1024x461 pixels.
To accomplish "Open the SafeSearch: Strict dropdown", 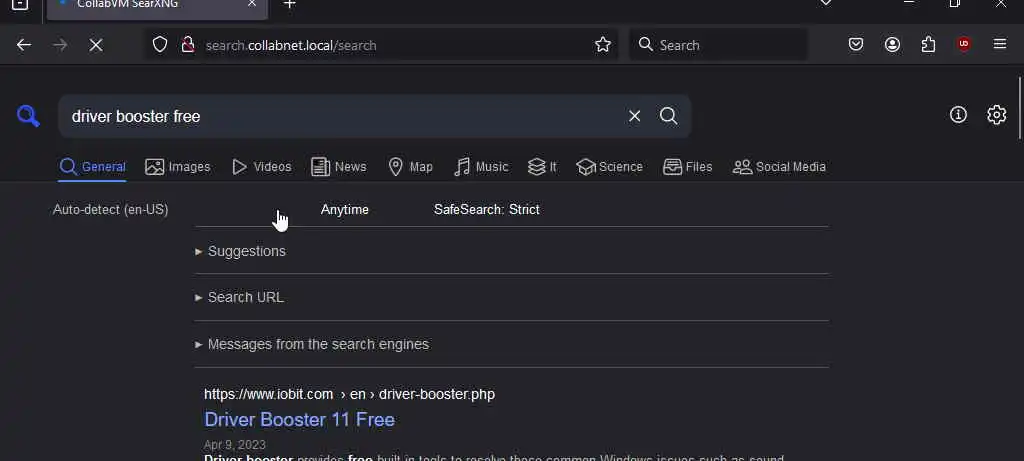I will point(487,210).
